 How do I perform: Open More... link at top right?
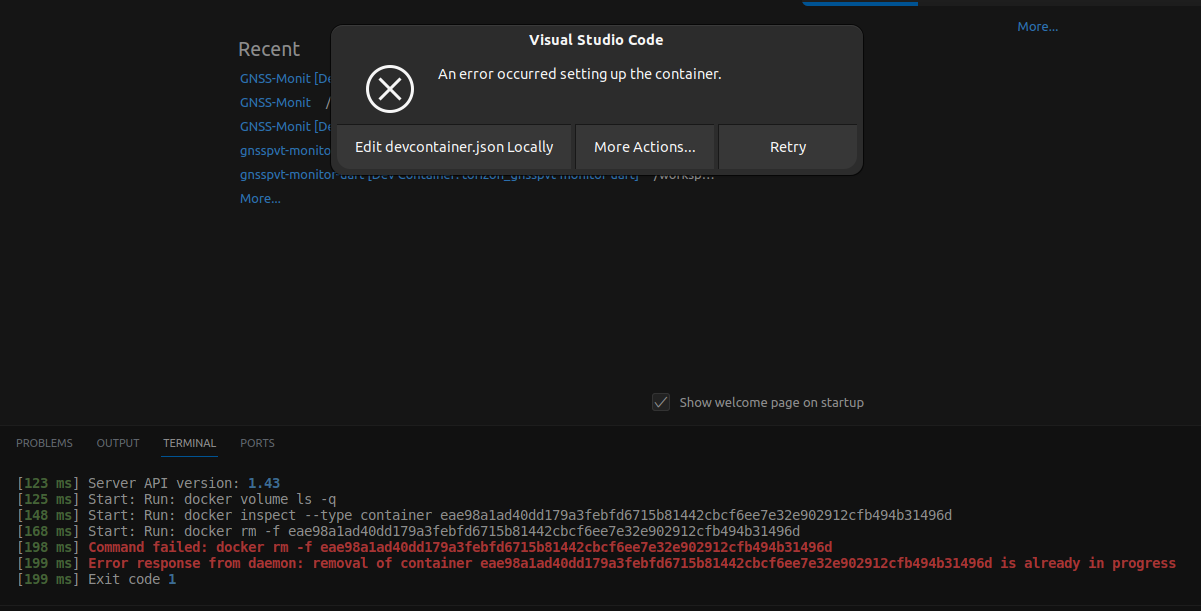[x=1038, y=27]
